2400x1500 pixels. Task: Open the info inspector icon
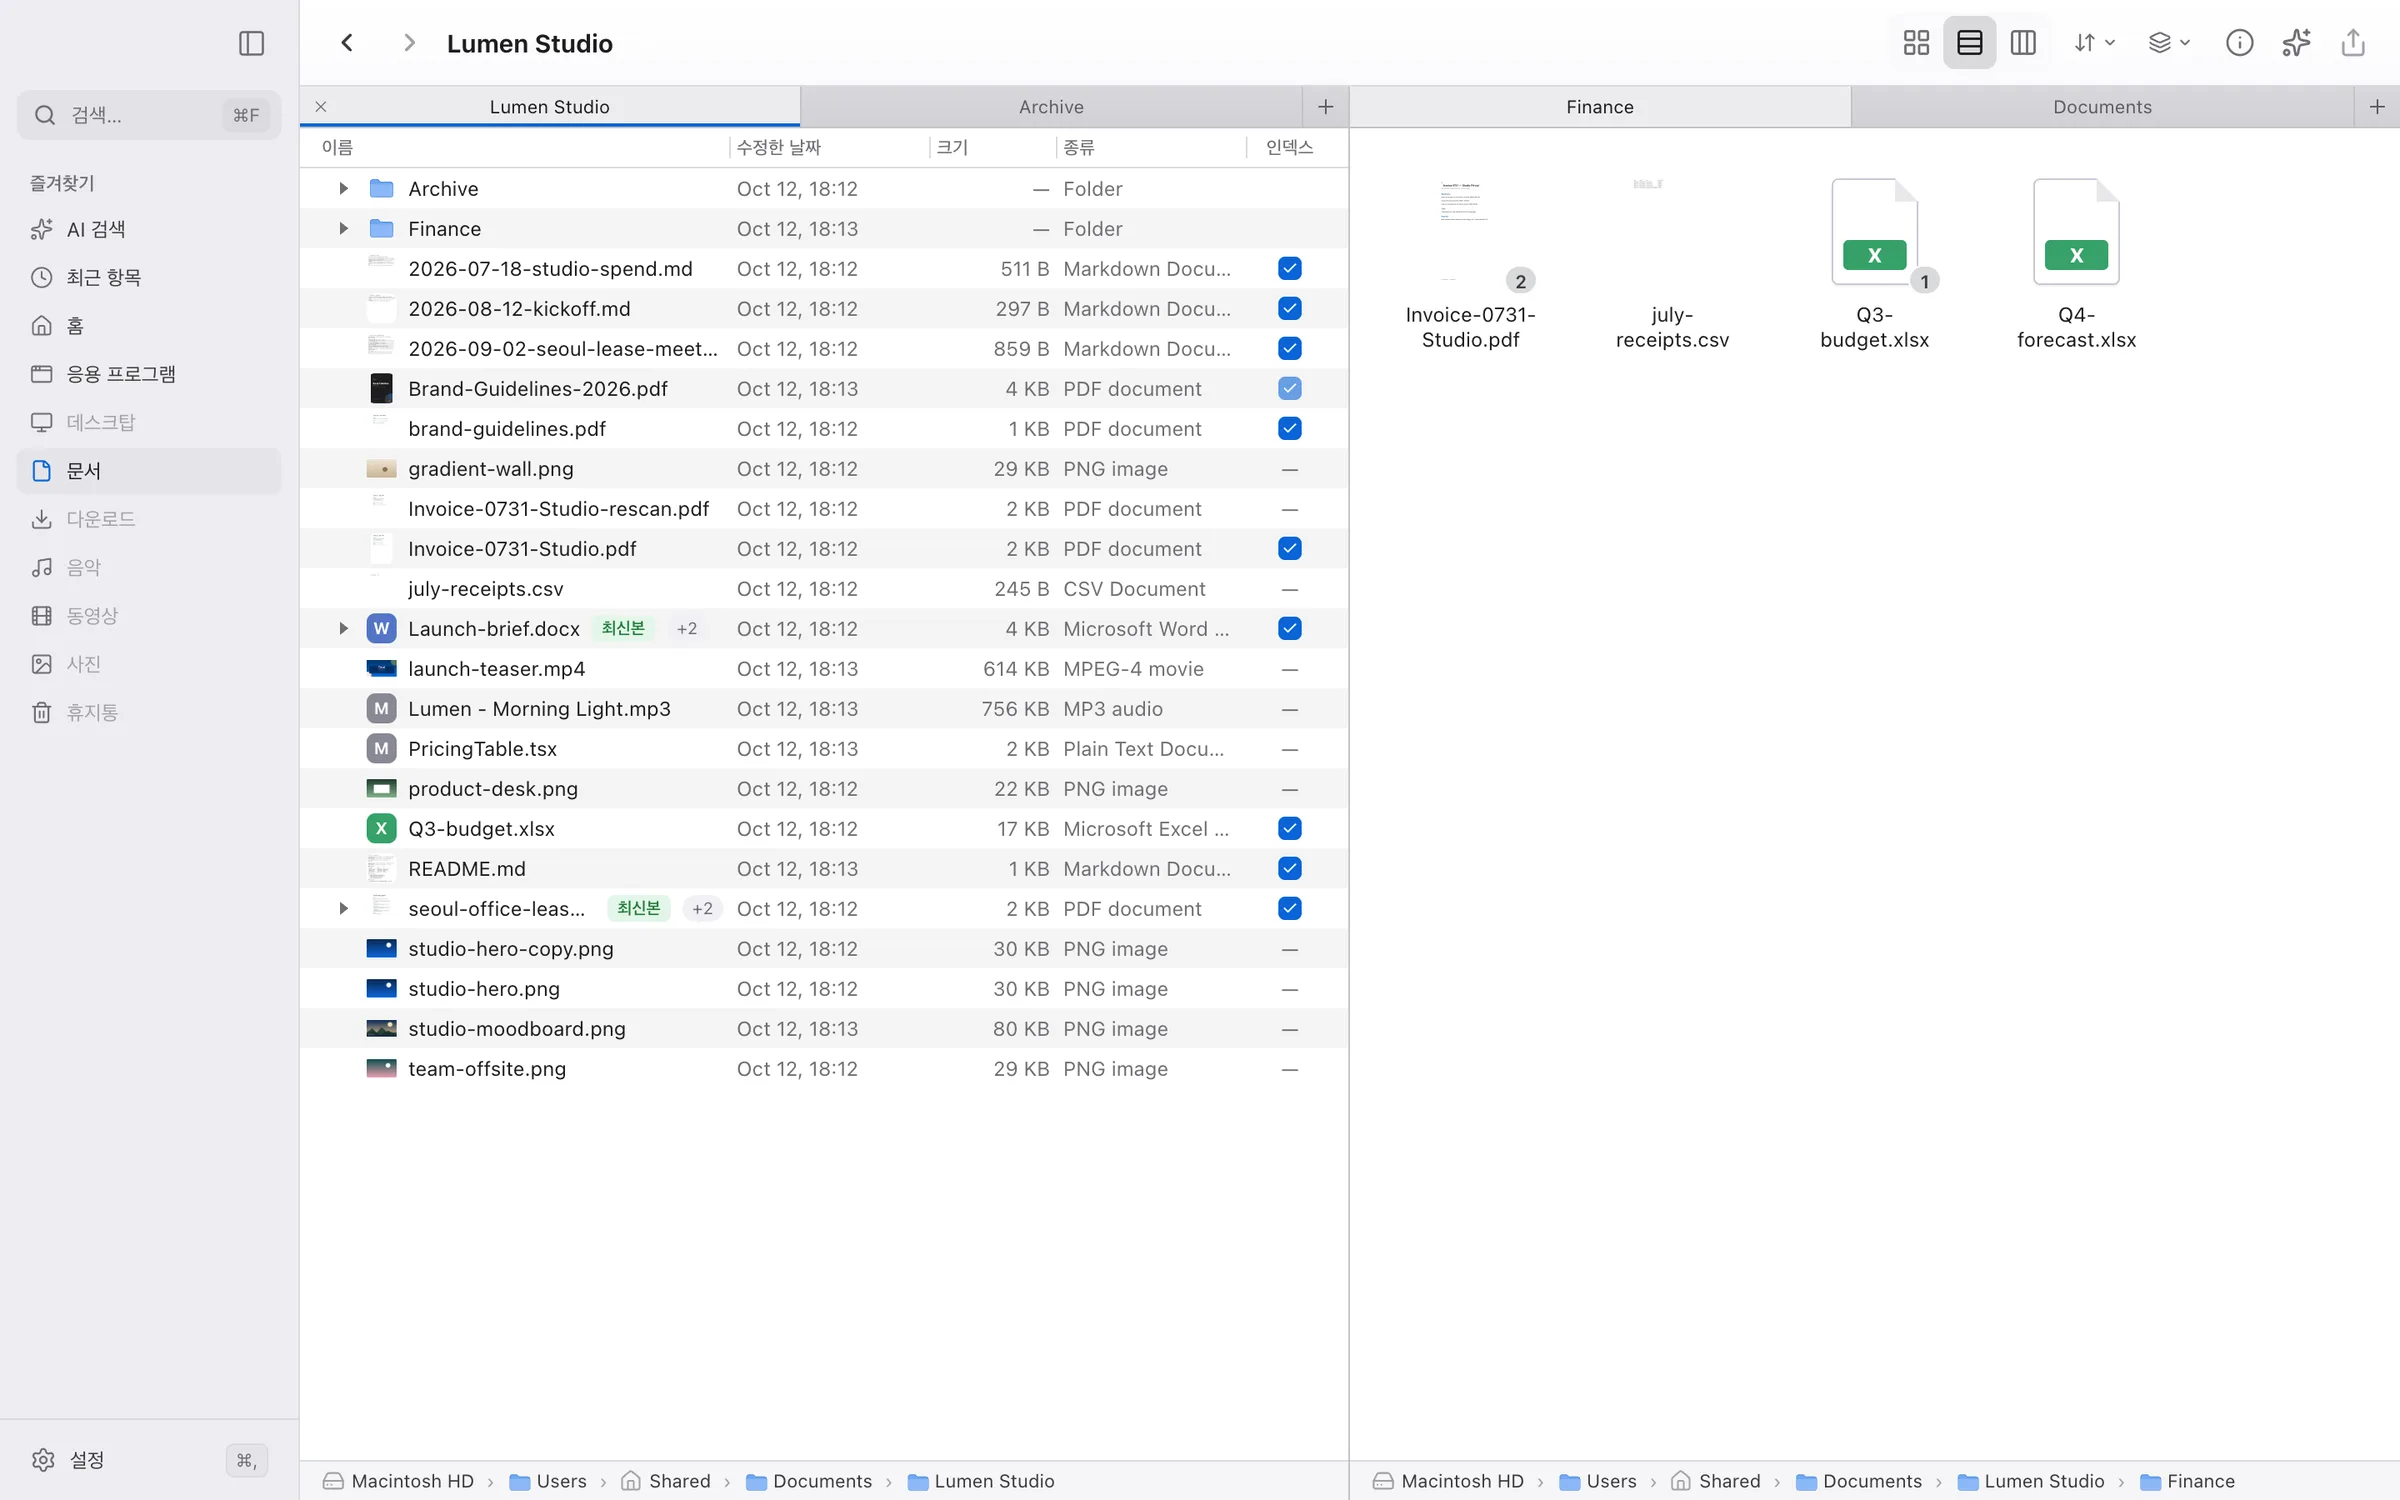(x=2239, y=43)
